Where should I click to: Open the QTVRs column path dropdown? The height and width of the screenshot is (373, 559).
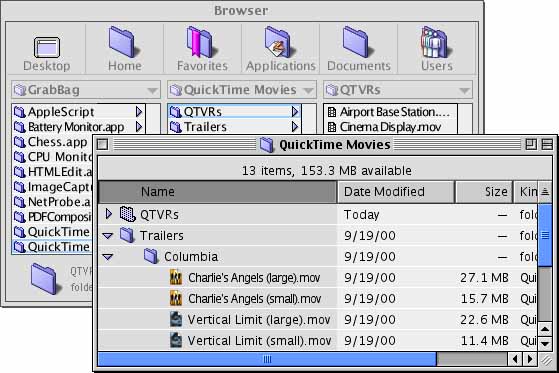point(398,90)
